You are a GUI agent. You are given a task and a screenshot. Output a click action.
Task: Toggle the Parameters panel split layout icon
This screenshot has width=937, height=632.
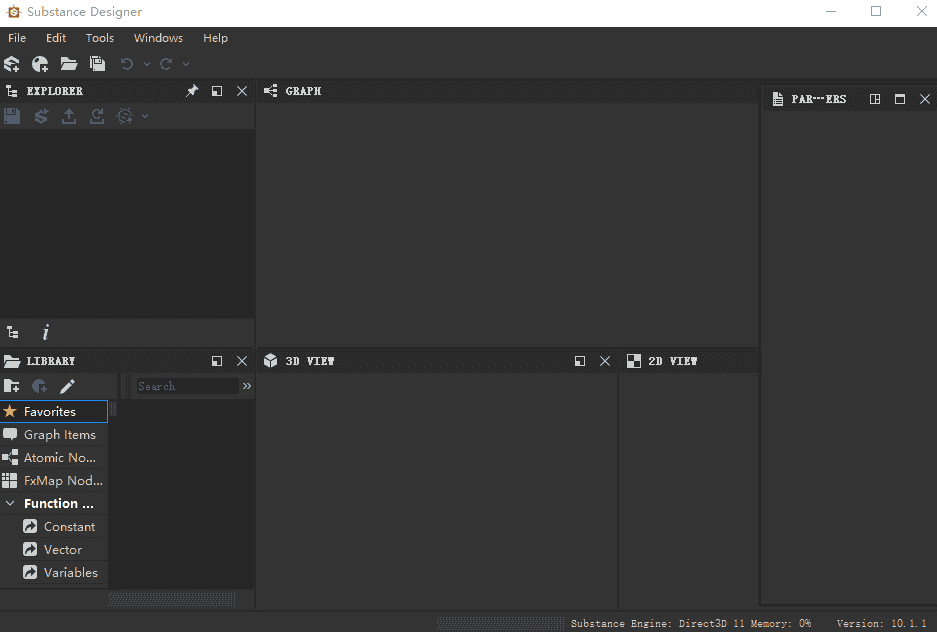[875, 99]
